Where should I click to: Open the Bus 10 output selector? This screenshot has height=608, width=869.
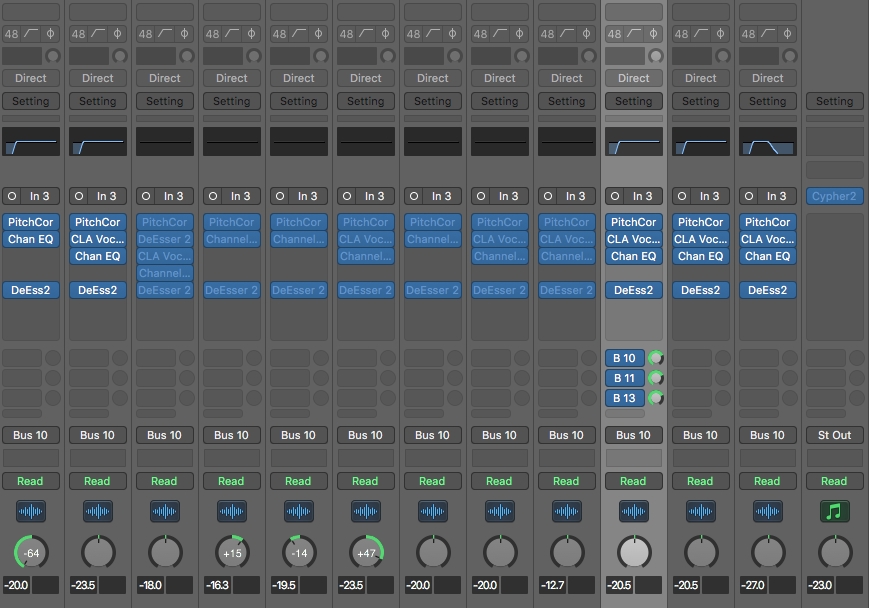tap(31, 435)
